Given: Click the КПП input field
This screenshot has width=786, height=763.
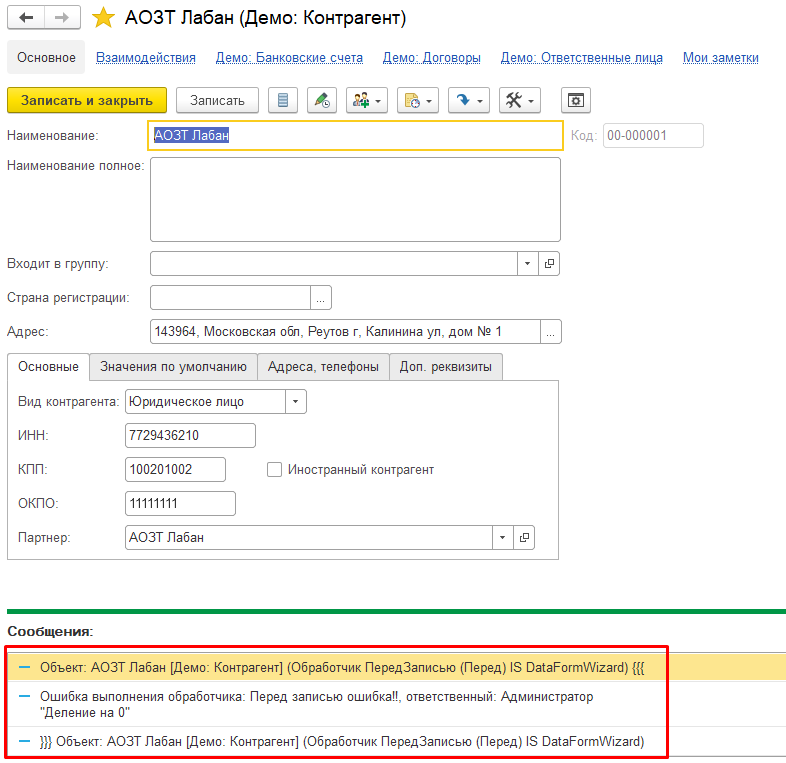Looking at the screenshot, I should [175, 469].
